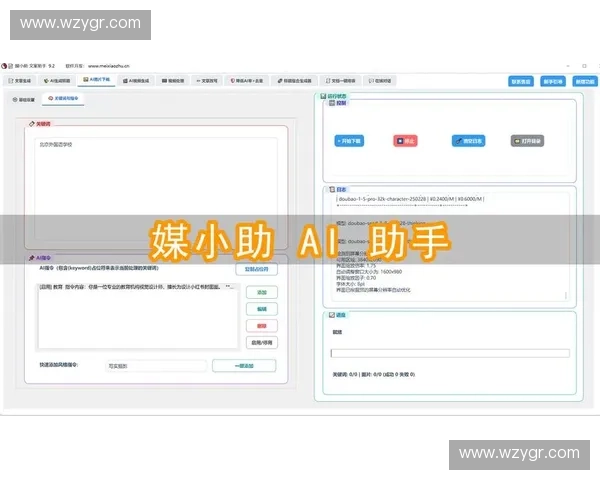This screenshot has height=480, width=600.
Task: Open the 文章改写 tab
Action: pos(207,81)
